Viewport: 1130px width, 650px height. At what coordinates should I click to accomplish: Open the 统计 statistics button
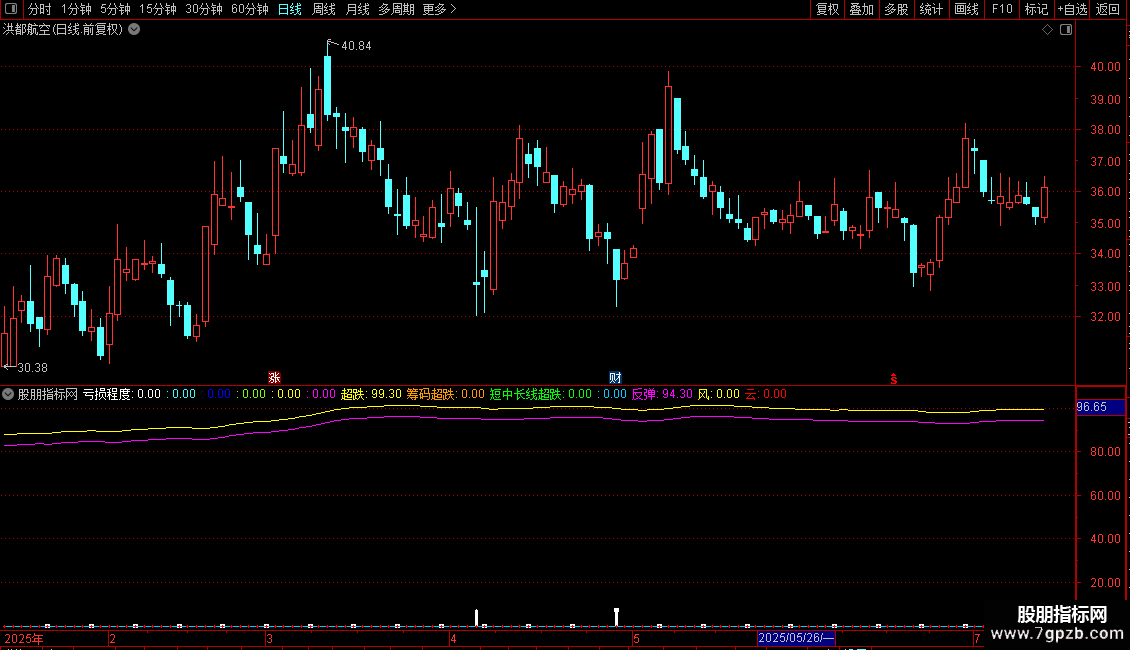(x=930, y=9)
